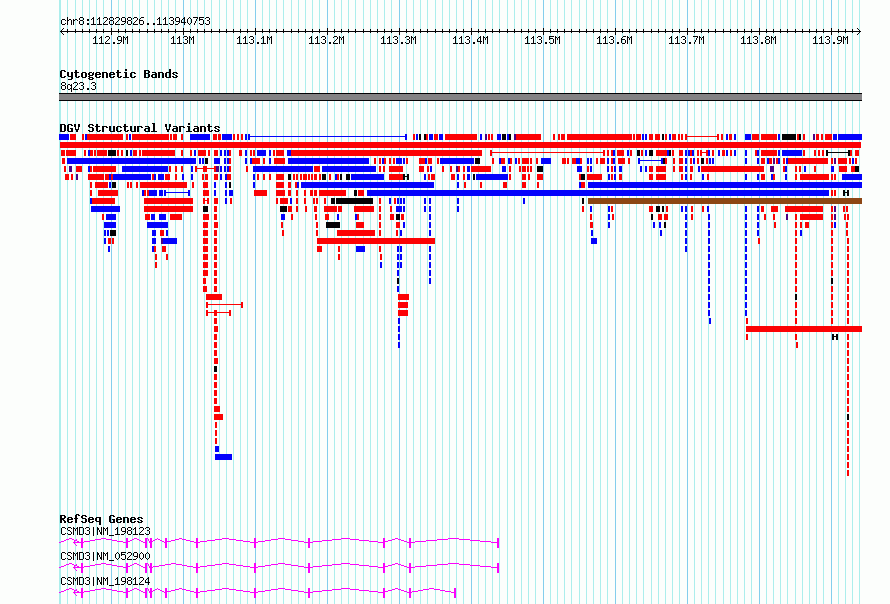
Task: Click the 8q23.3 band label
Action: pos(78,86)
